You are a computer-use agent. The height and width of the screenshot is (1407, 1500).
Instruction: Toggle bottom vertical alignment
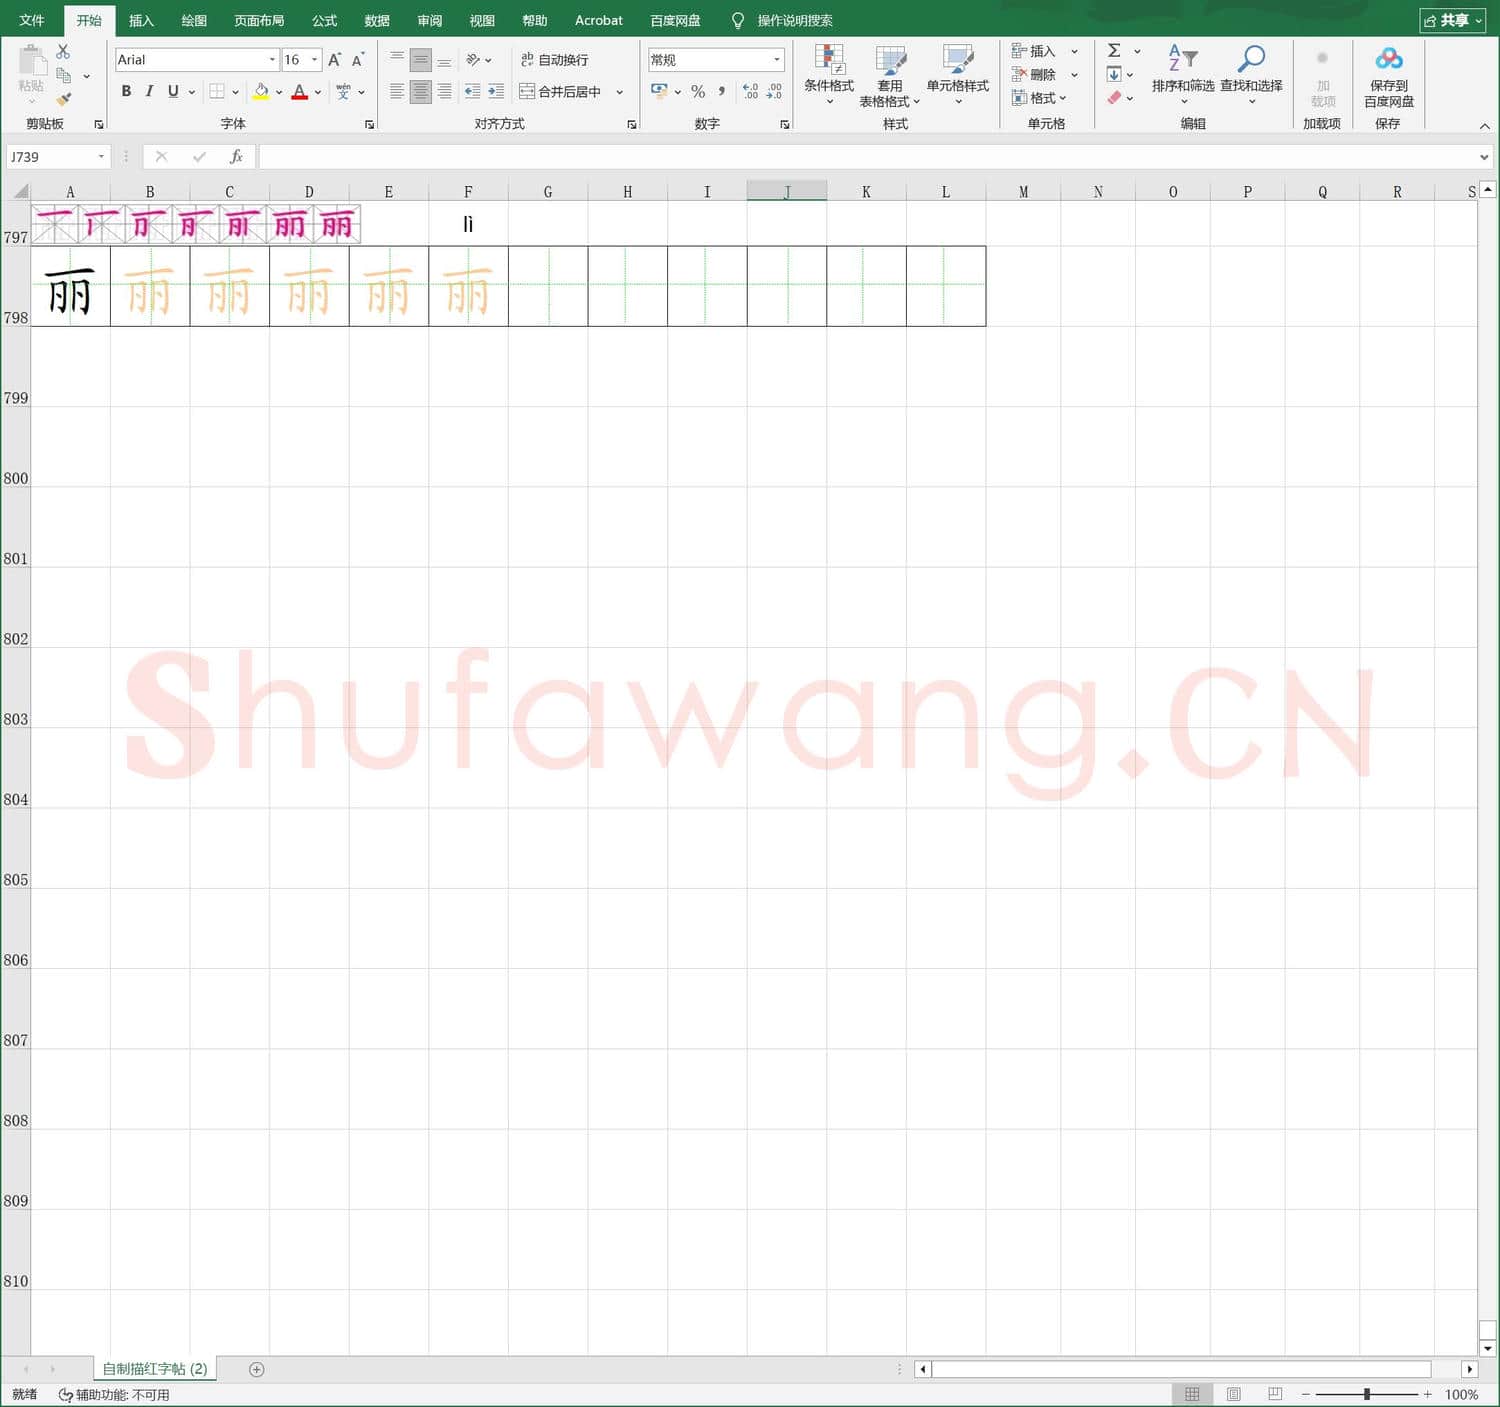444,60
